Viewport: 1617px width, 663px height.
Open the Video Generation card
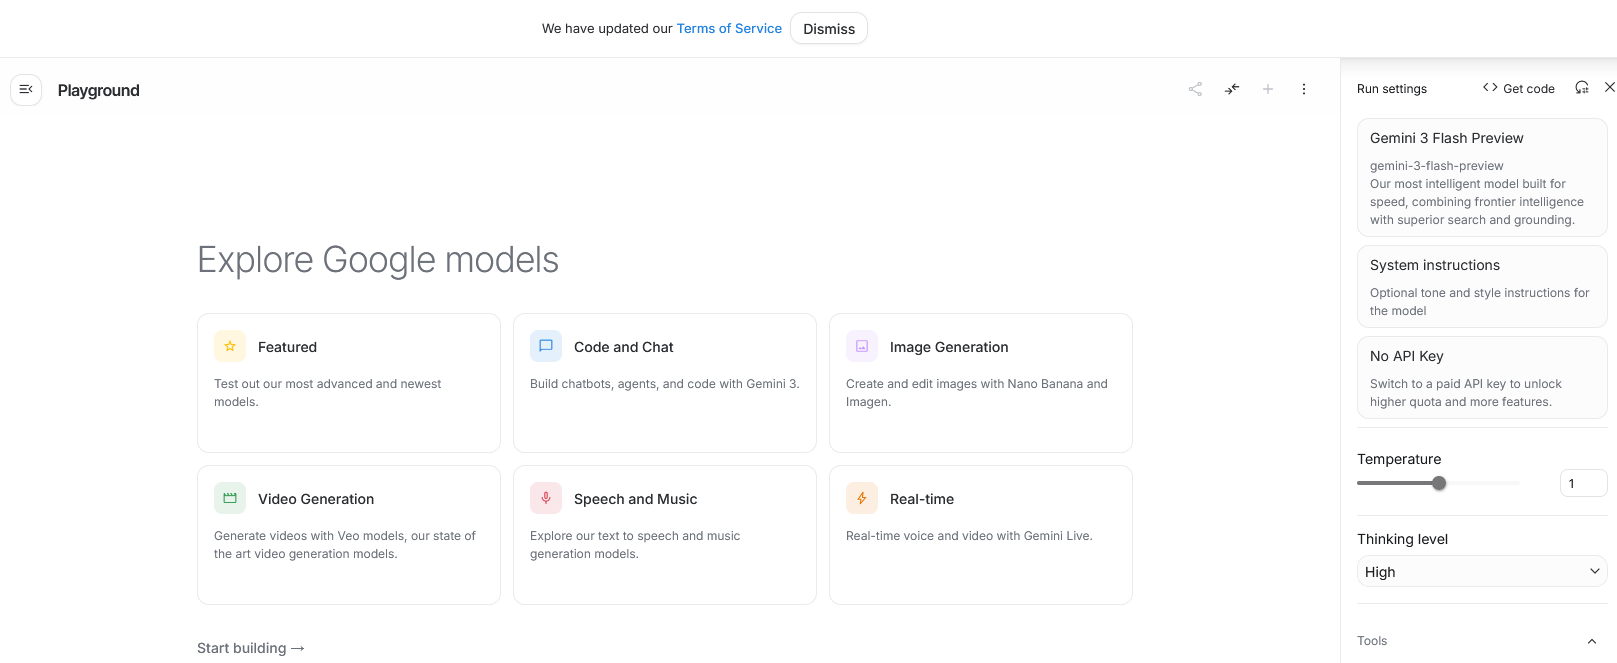(x=349, y=535)
